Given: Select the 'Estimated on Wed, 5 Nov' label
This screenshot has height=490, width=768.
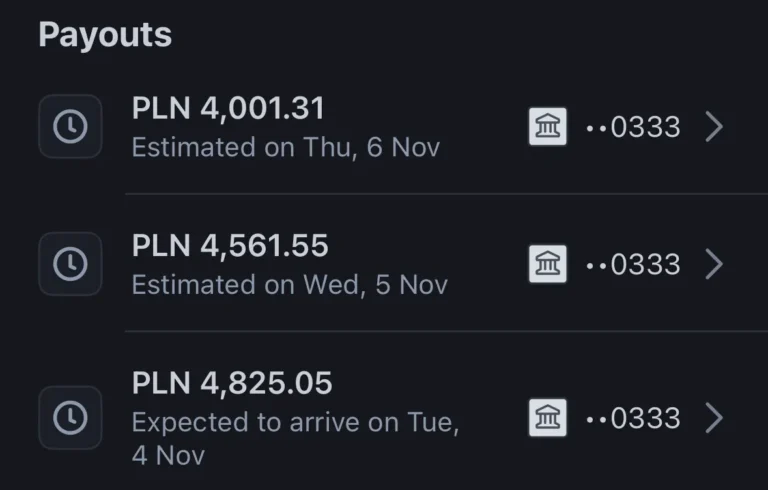Looking at the screenshot, I should [290, 285].
